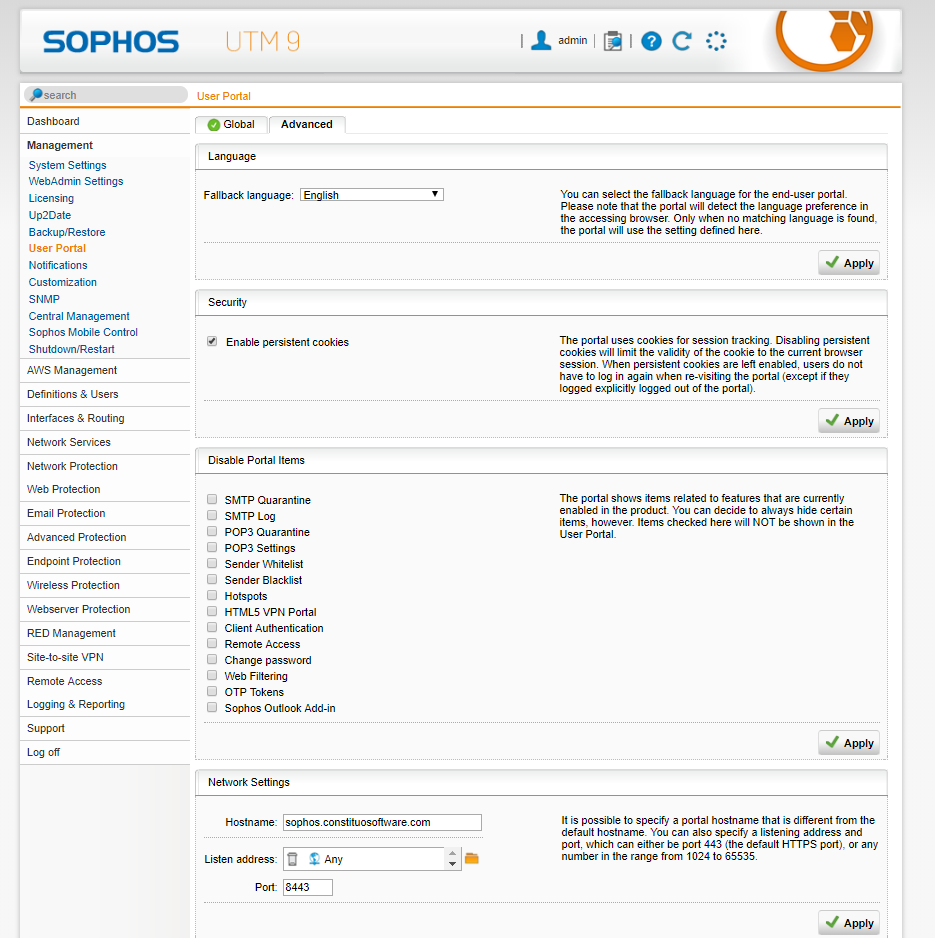Check the Client Authentication checkbox
Image resolution: width=935 pixels, height=938 pixels.
point(212,627)
